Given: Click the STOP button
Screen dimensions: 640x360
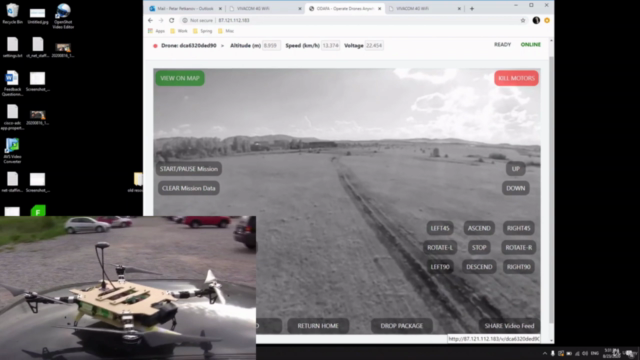Looking at the screenshot, I should click(x=479, y=247).
